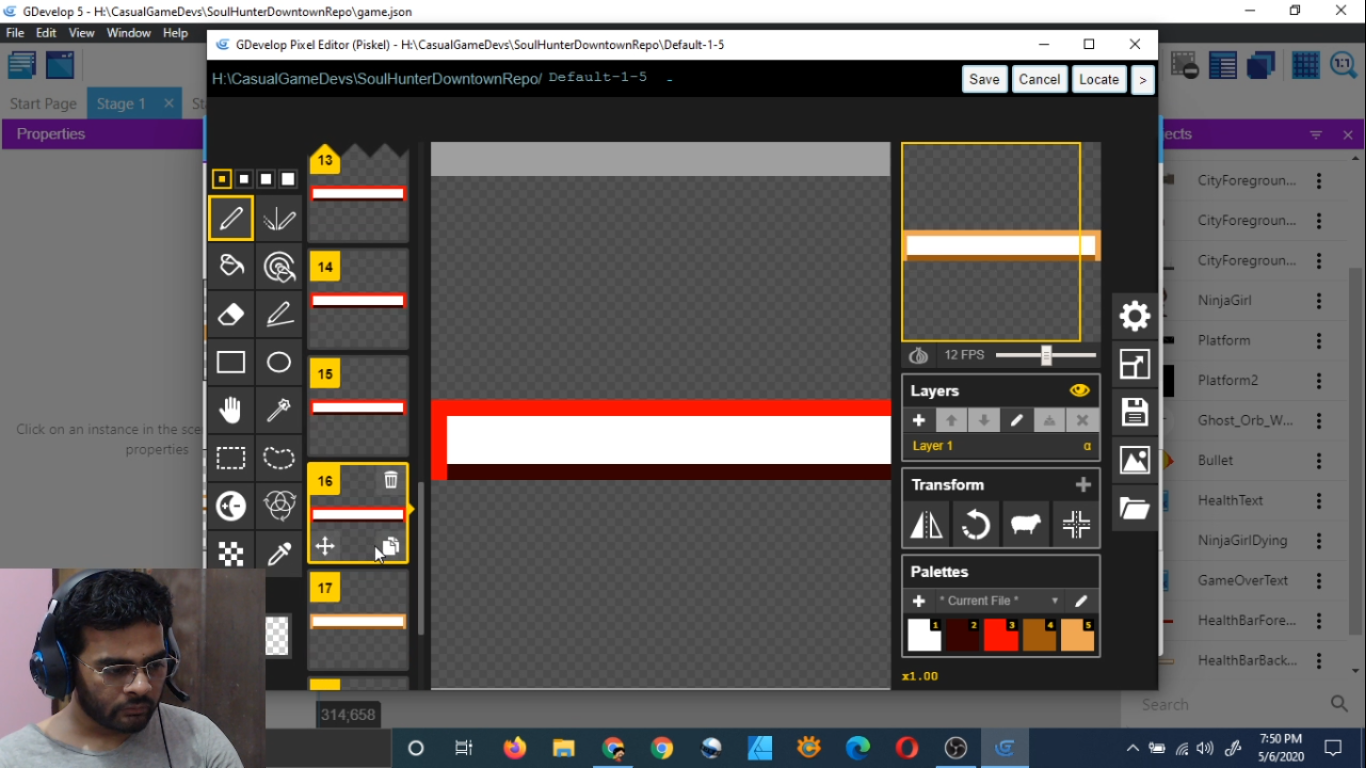Create new palette with plus button
1366x768 pixels.
[919, 601]
